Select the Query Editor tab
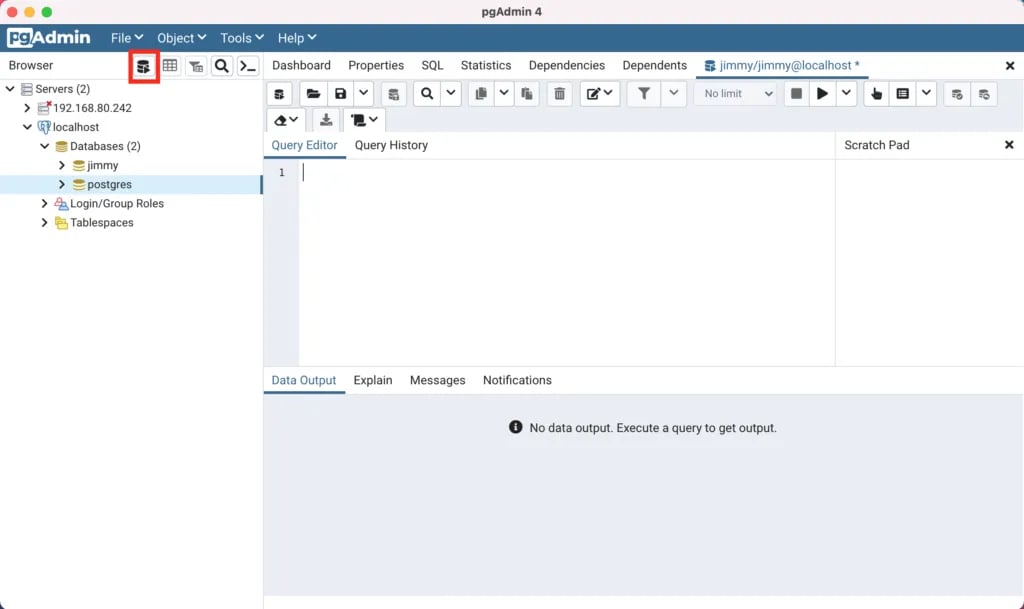The width and height of the screenshot is (1024, 609). click(304, 146)
